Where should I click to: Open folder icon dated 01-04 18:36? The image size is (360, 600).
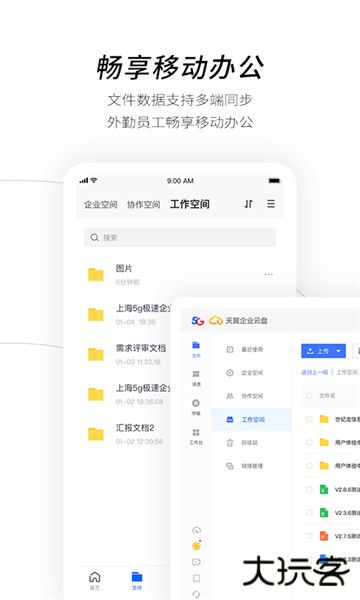tap(96, 314)
